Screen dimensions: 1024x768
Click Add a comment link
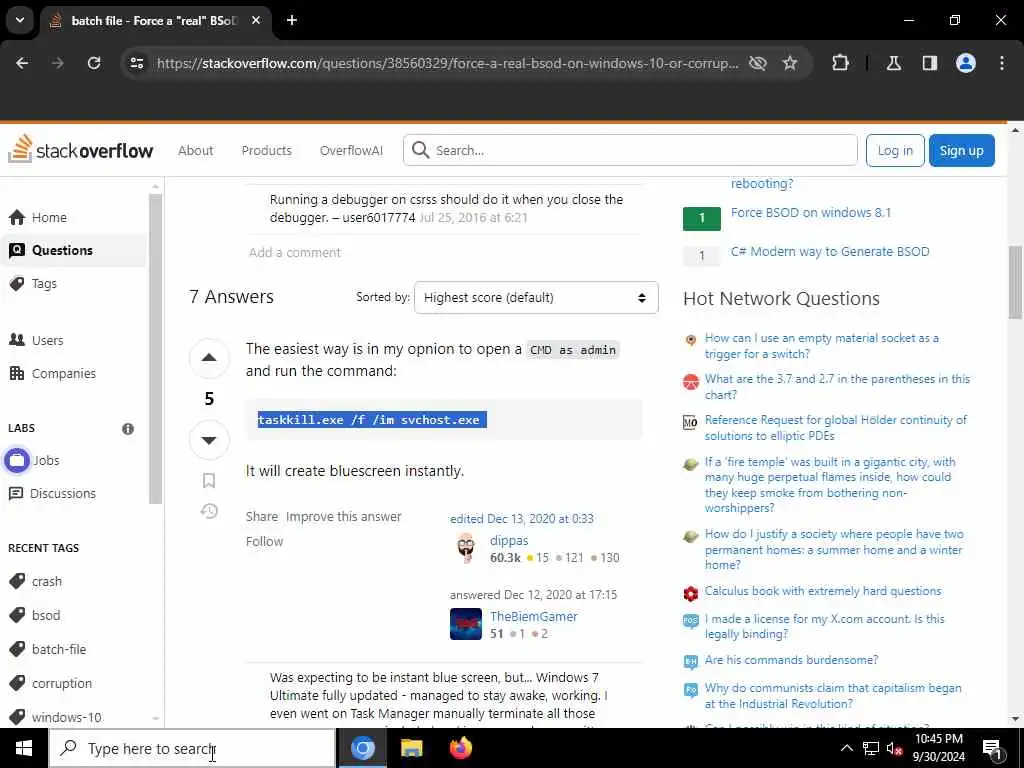pos(295,252)
